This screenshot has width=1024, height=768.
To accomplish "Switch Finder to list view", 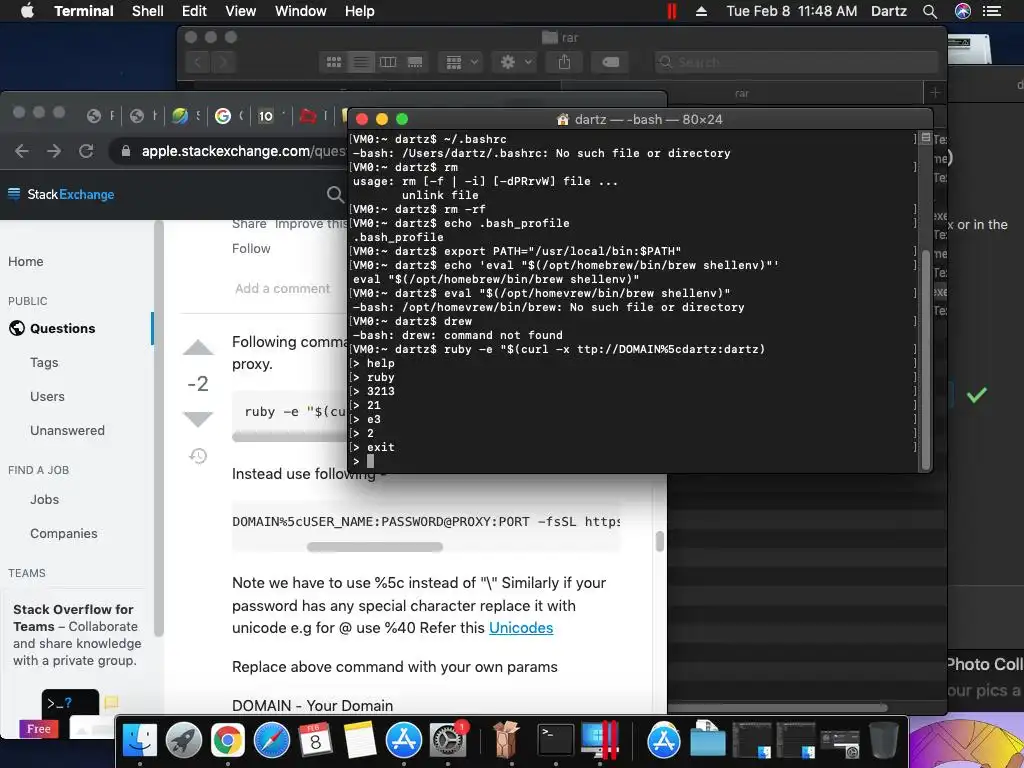I will pyautogui.click(x=360, y=62).
